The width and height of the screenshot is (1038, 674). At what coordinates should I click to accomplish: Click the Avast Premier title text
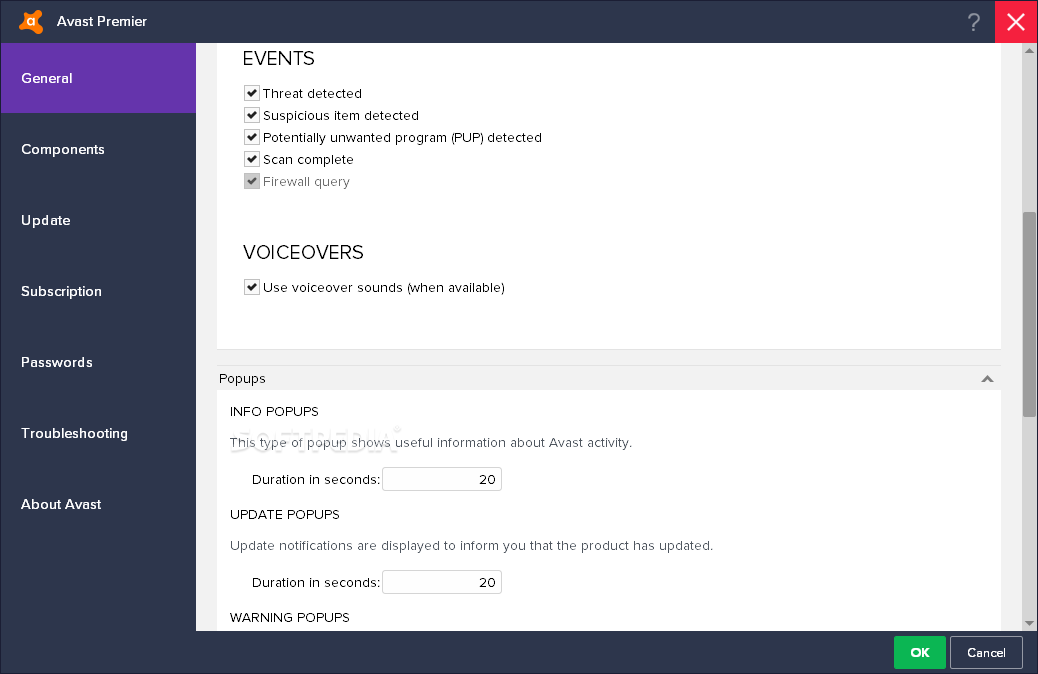[x=102, y=21]
